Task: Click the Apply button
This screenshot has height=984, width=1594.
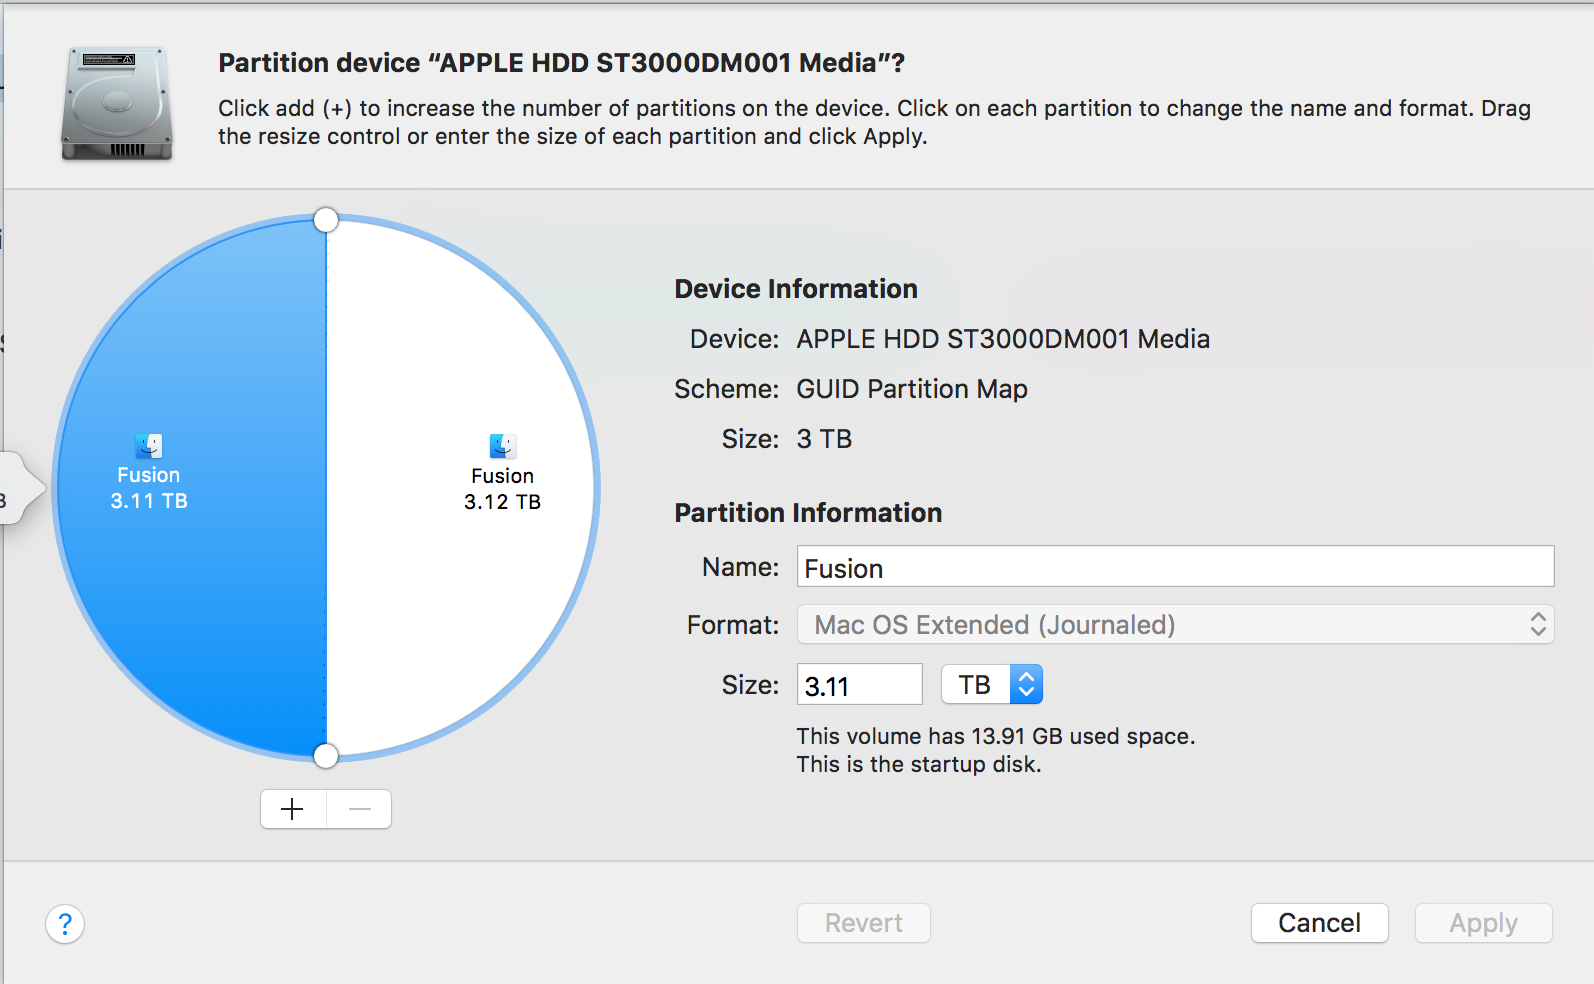Action: [1483, 923]
